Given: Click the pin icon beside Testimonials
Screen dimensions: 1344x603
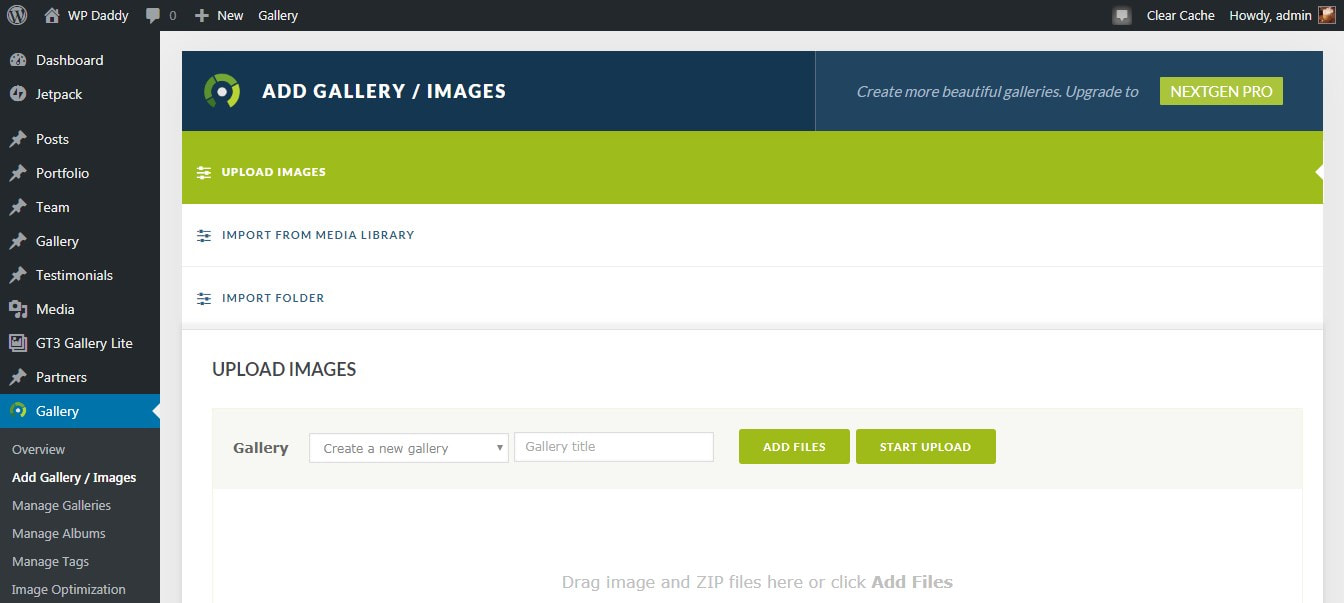Looking at the screenshot, I should point(17,275).
